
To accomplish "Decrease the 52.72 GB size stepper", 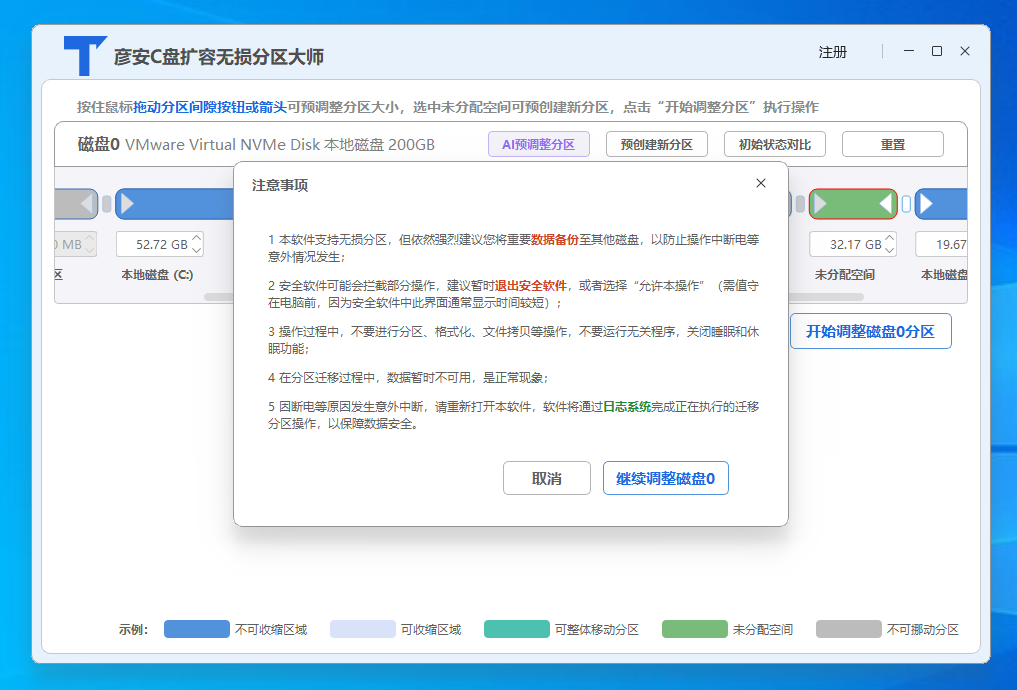I will coord(197,250).
